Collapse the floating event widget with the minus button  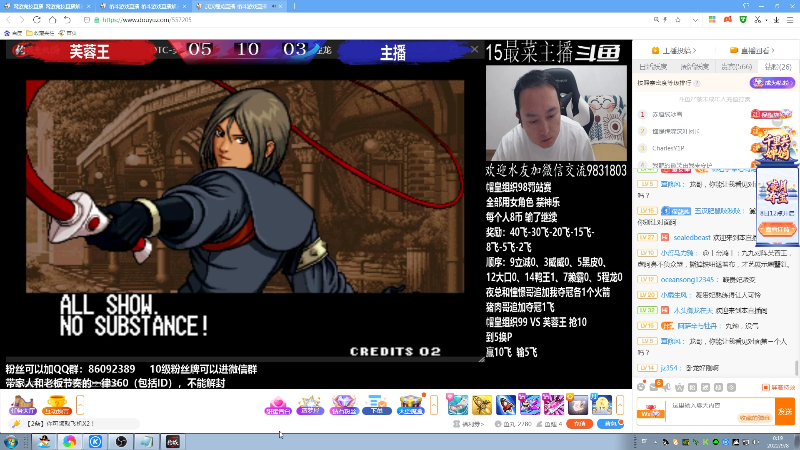777,121
